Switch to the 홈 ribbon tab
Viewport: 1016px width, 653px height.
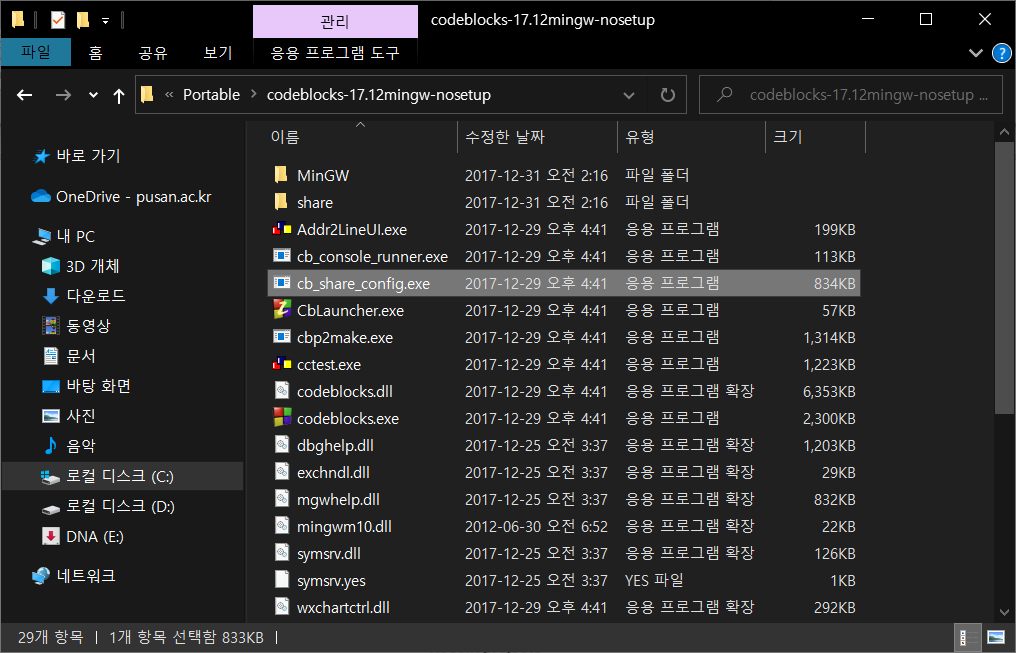point(96,52)
